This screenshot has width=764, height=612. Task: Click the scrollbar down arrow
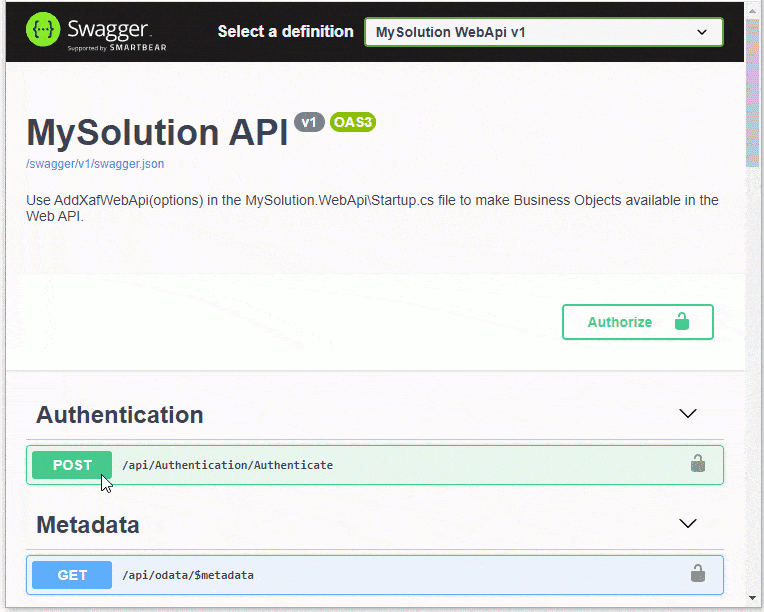point(753,598)
